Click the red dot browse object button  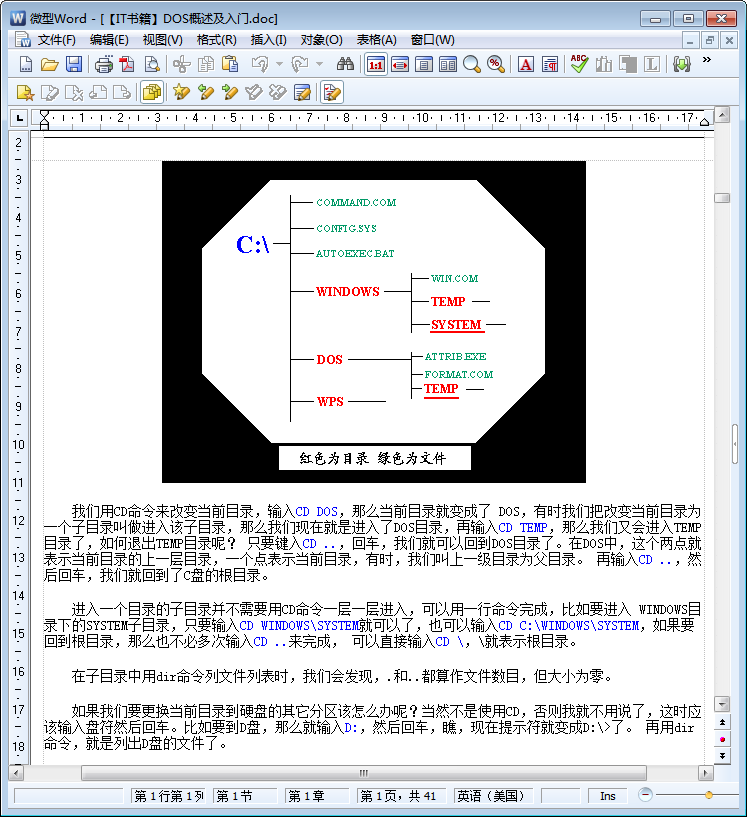722,739
